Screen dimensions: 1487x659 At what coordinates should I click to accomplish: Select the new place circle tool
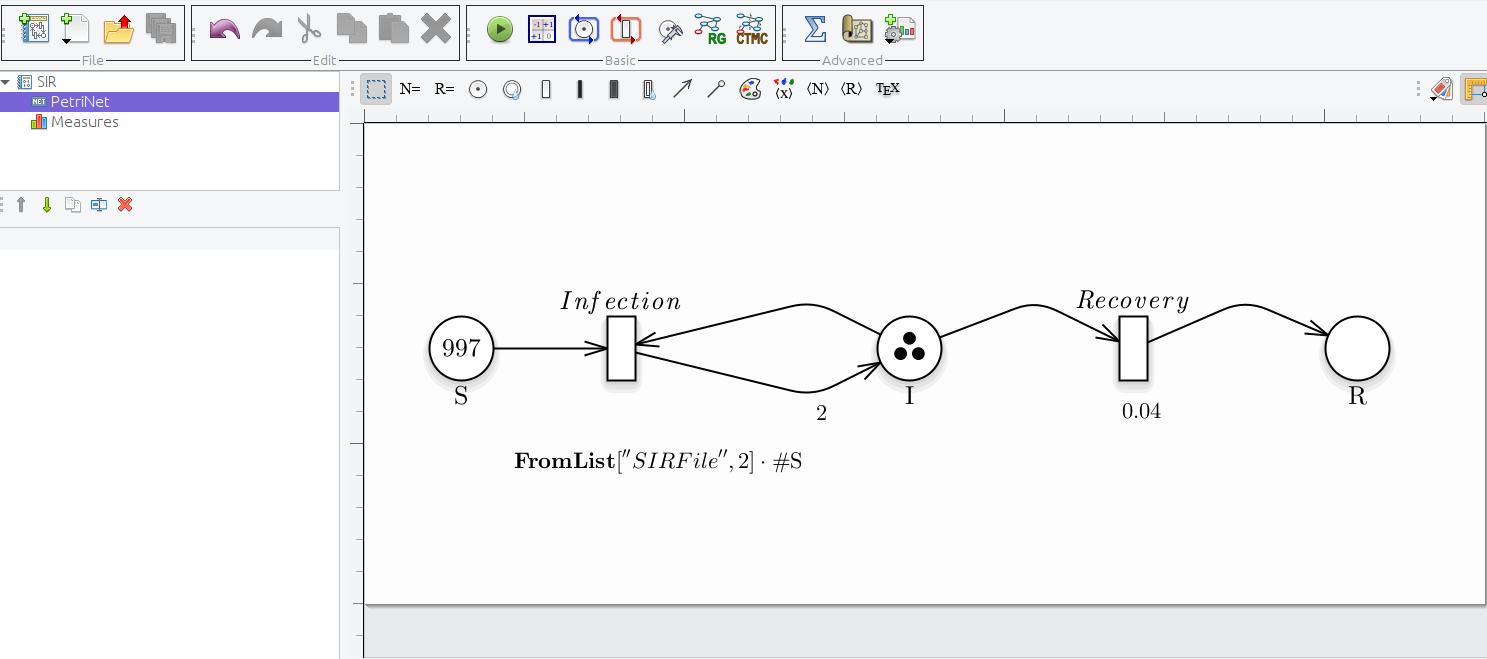(x=478, y=89)
